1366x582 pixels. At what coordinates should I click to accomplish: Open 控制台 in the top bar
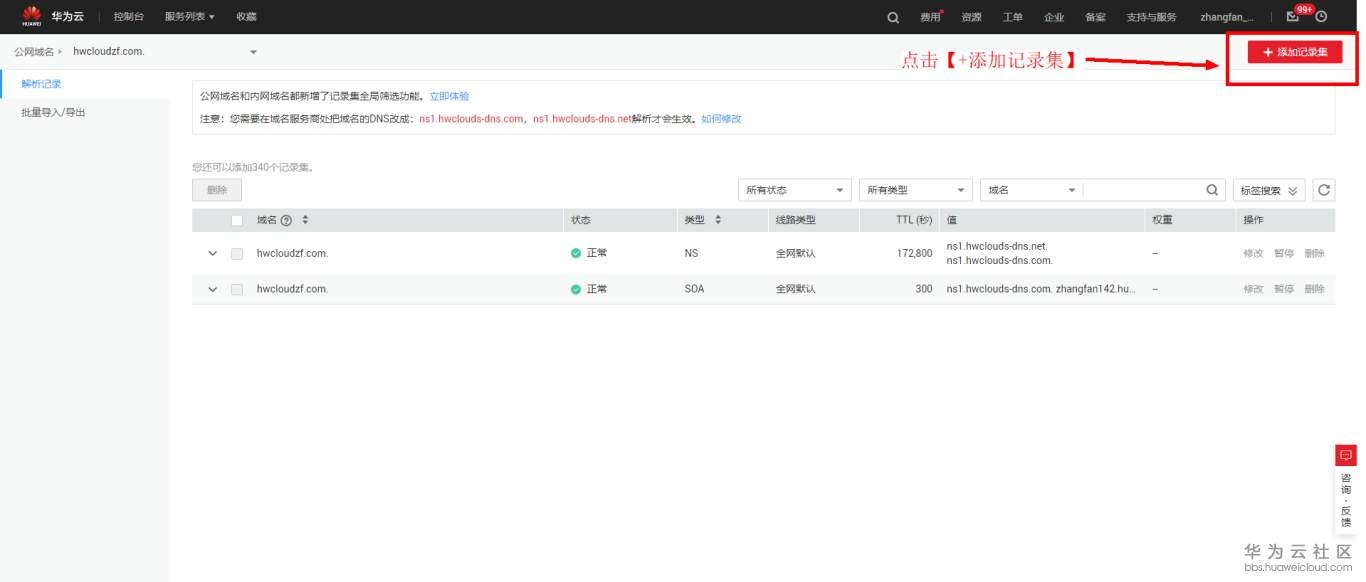[x=129, y=17]
